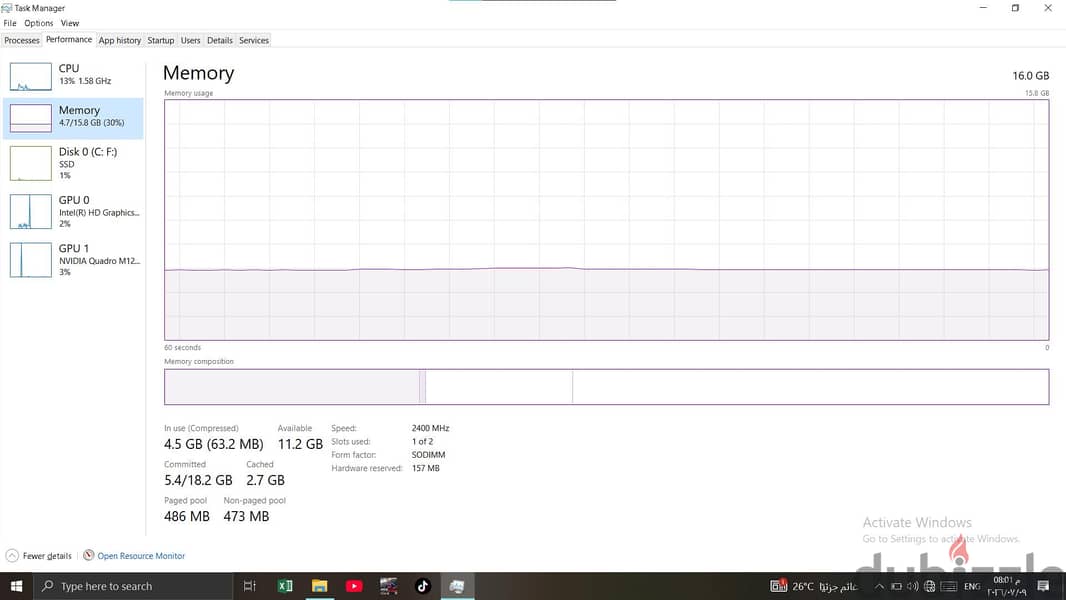Select the Disk 0 mini graph thumbnail
The image size is (1066, 600).
[31, 163]
